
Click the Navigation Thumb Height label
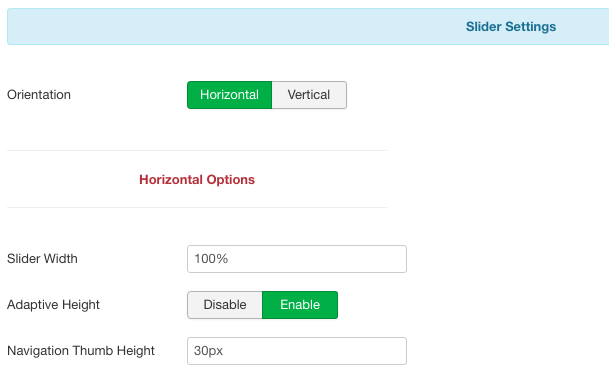coord(81,351)
